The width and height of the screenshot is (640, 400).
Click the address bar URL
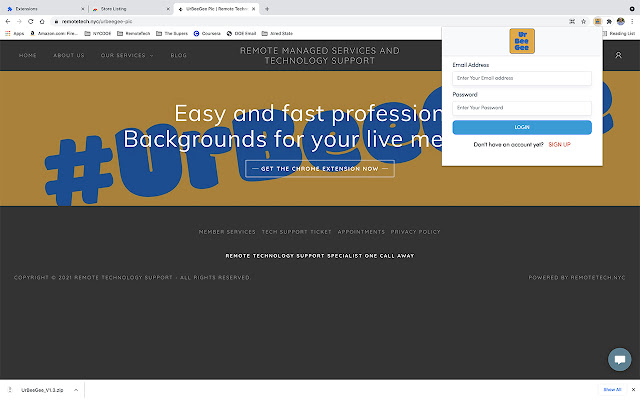97,21
